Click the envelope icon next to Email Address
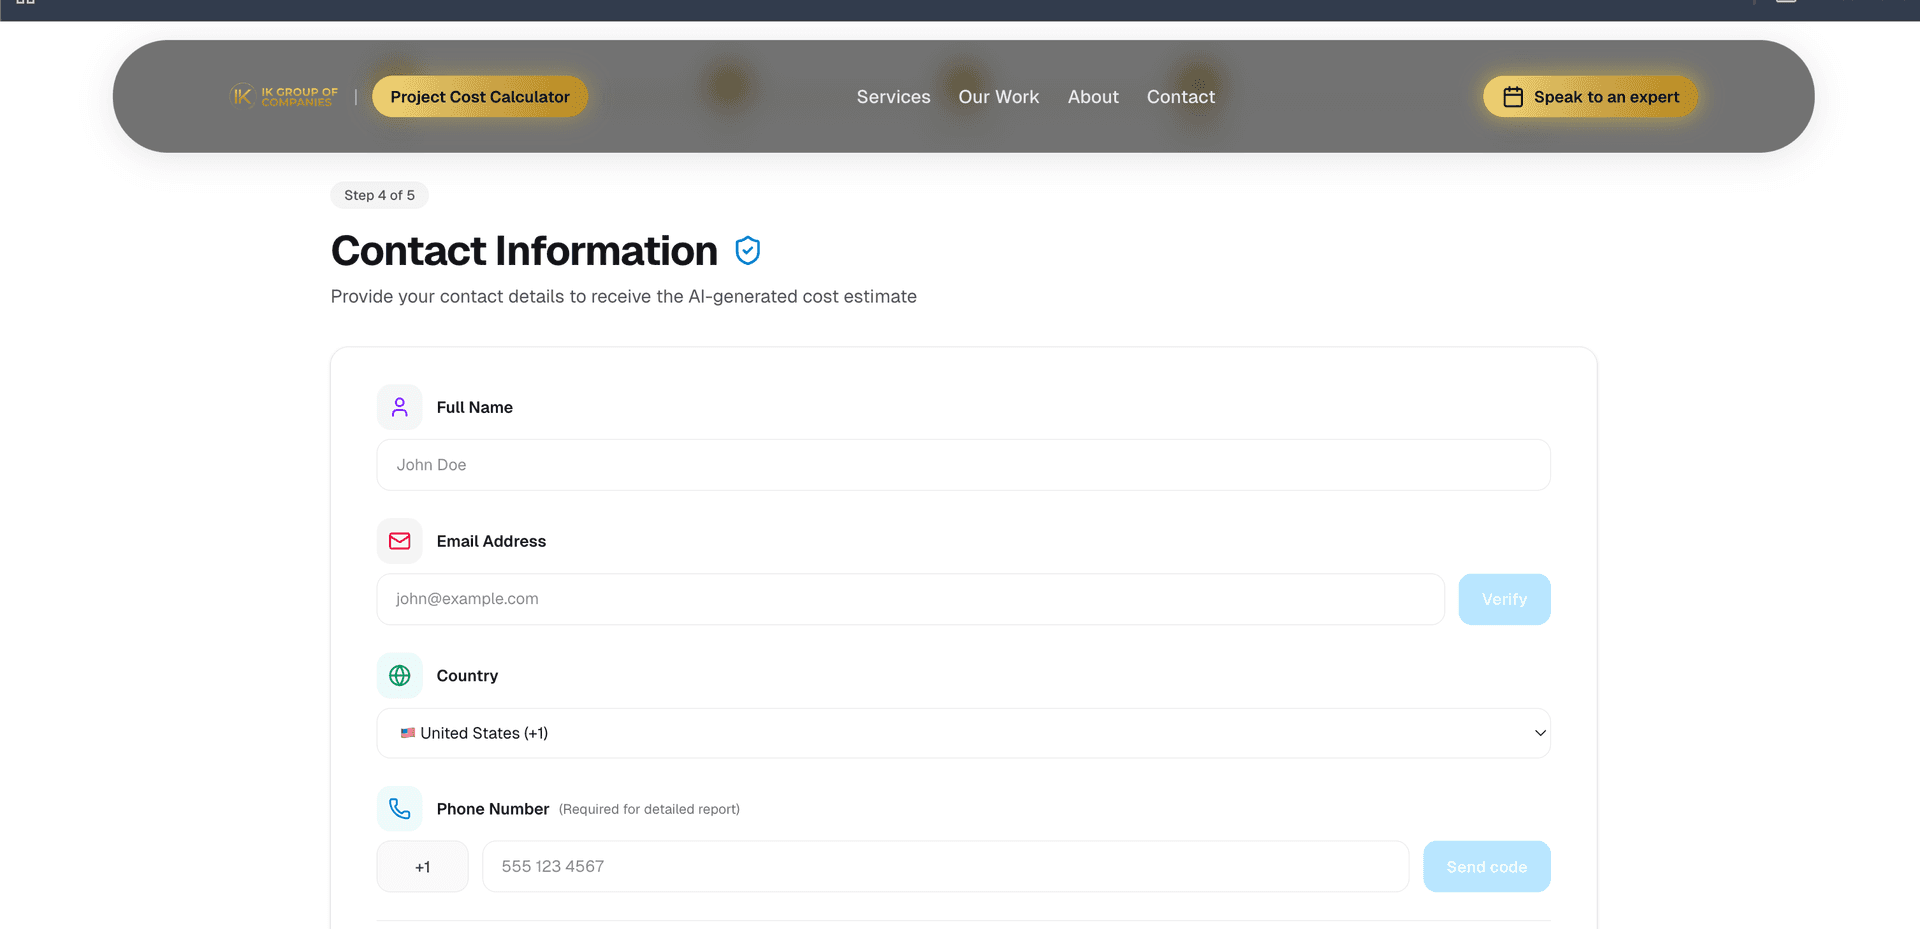 399,541
